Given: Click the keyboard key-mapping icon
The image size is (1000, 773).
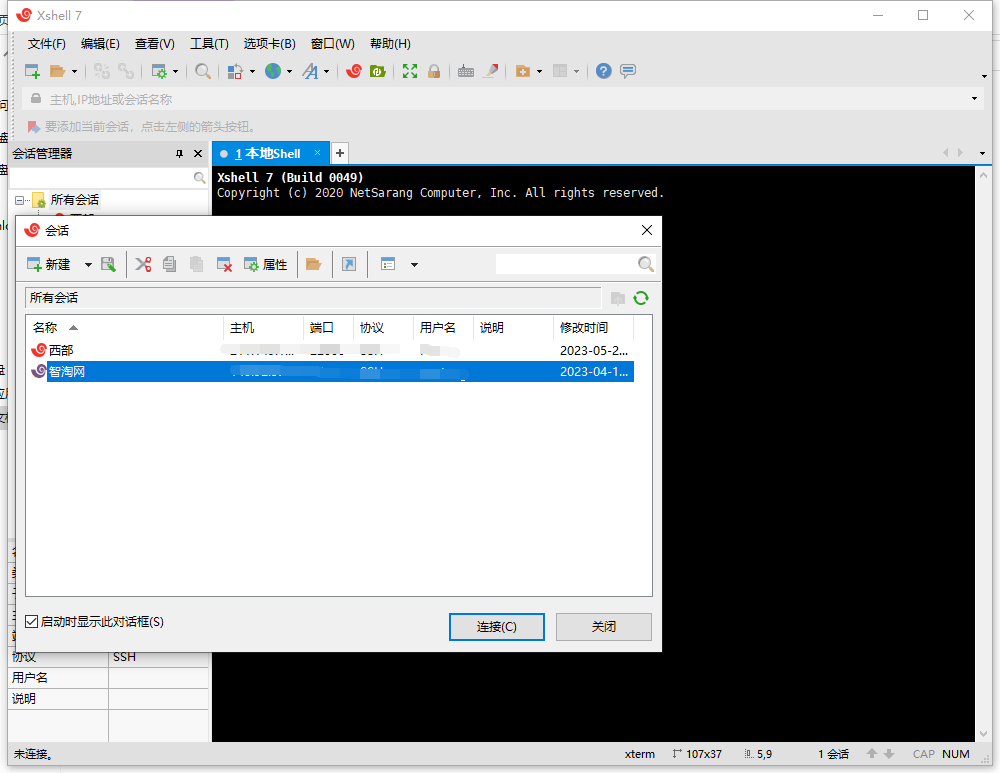Looking at the screenshot, I should coord(466,71).
